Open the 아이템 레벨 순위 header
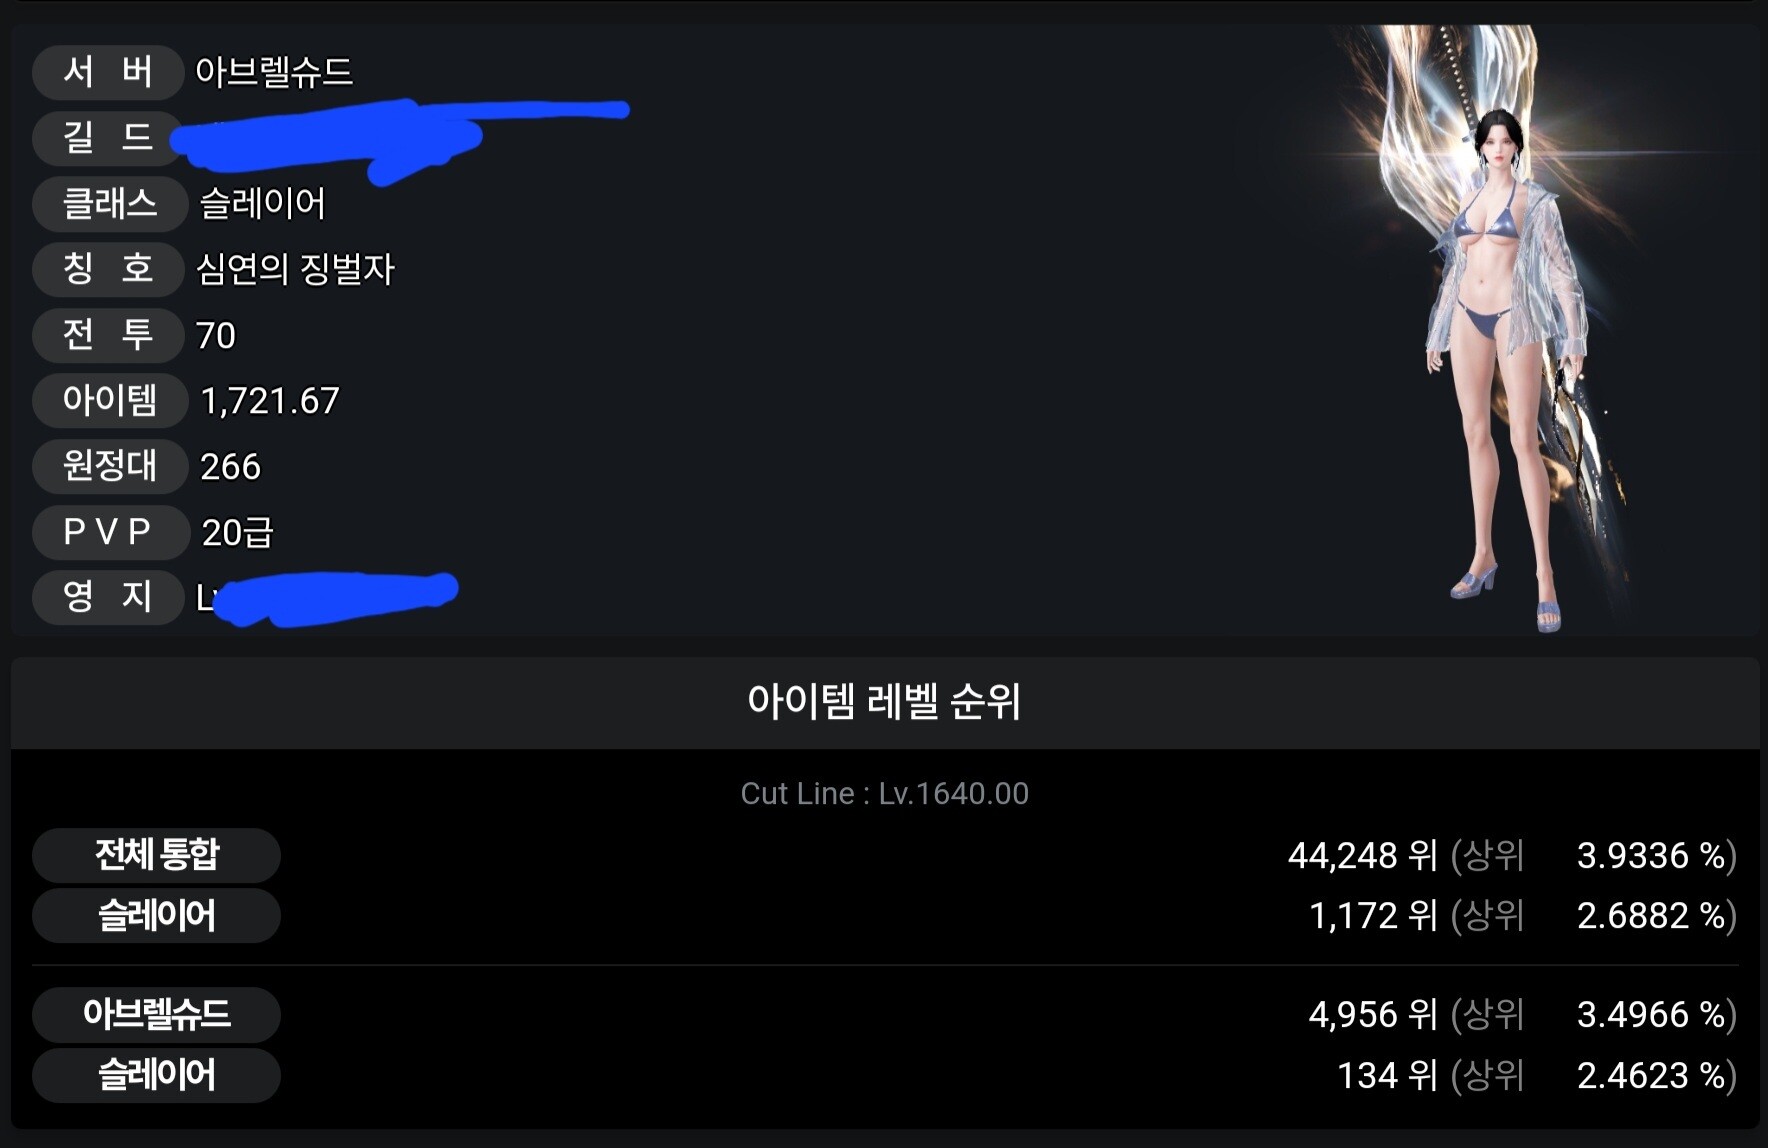The image size is (1768, 1148). click(x=885, y=702)
